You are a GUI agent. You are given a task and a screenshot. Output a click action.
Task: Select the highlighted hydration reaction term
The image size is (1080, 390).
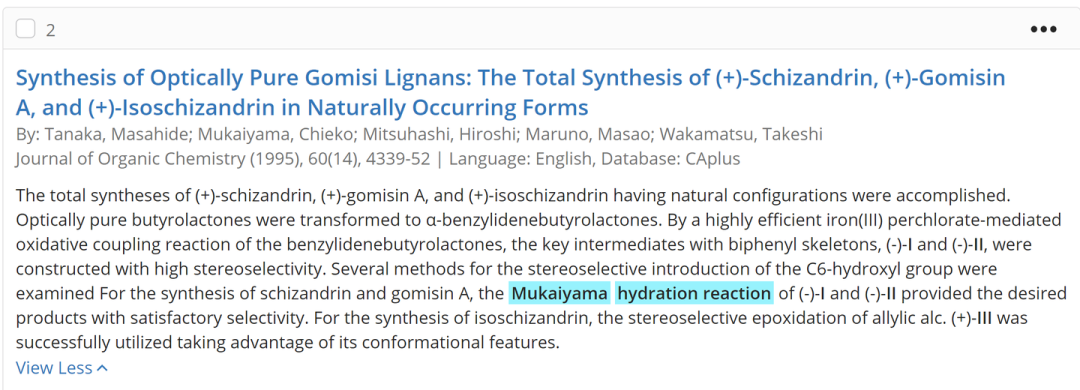(694, 294)
